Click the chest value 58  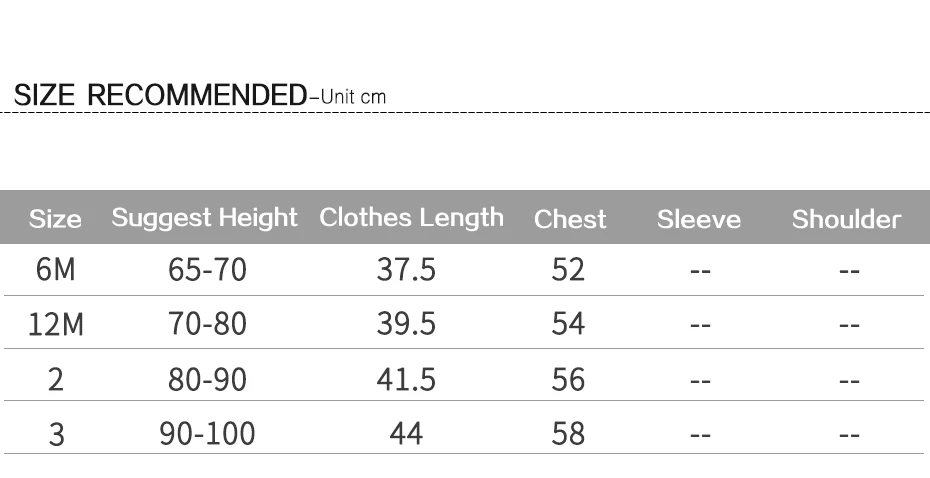[x=568, y=434]
